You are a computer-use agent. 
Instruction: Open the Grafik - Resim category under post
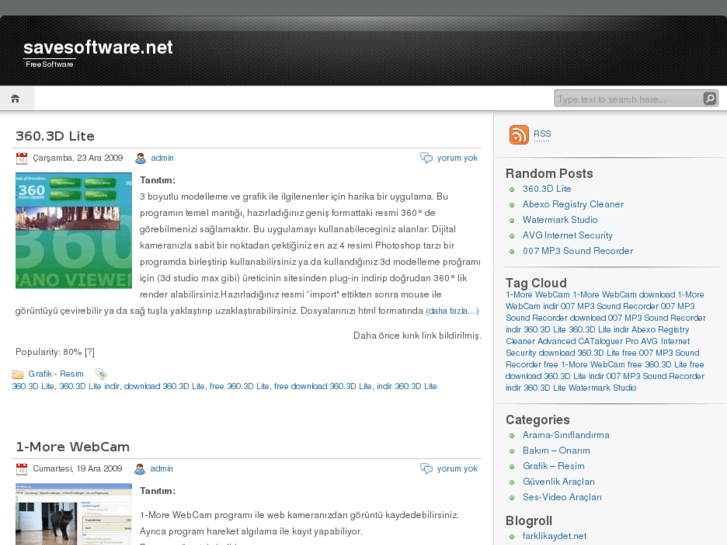(56, 374)
